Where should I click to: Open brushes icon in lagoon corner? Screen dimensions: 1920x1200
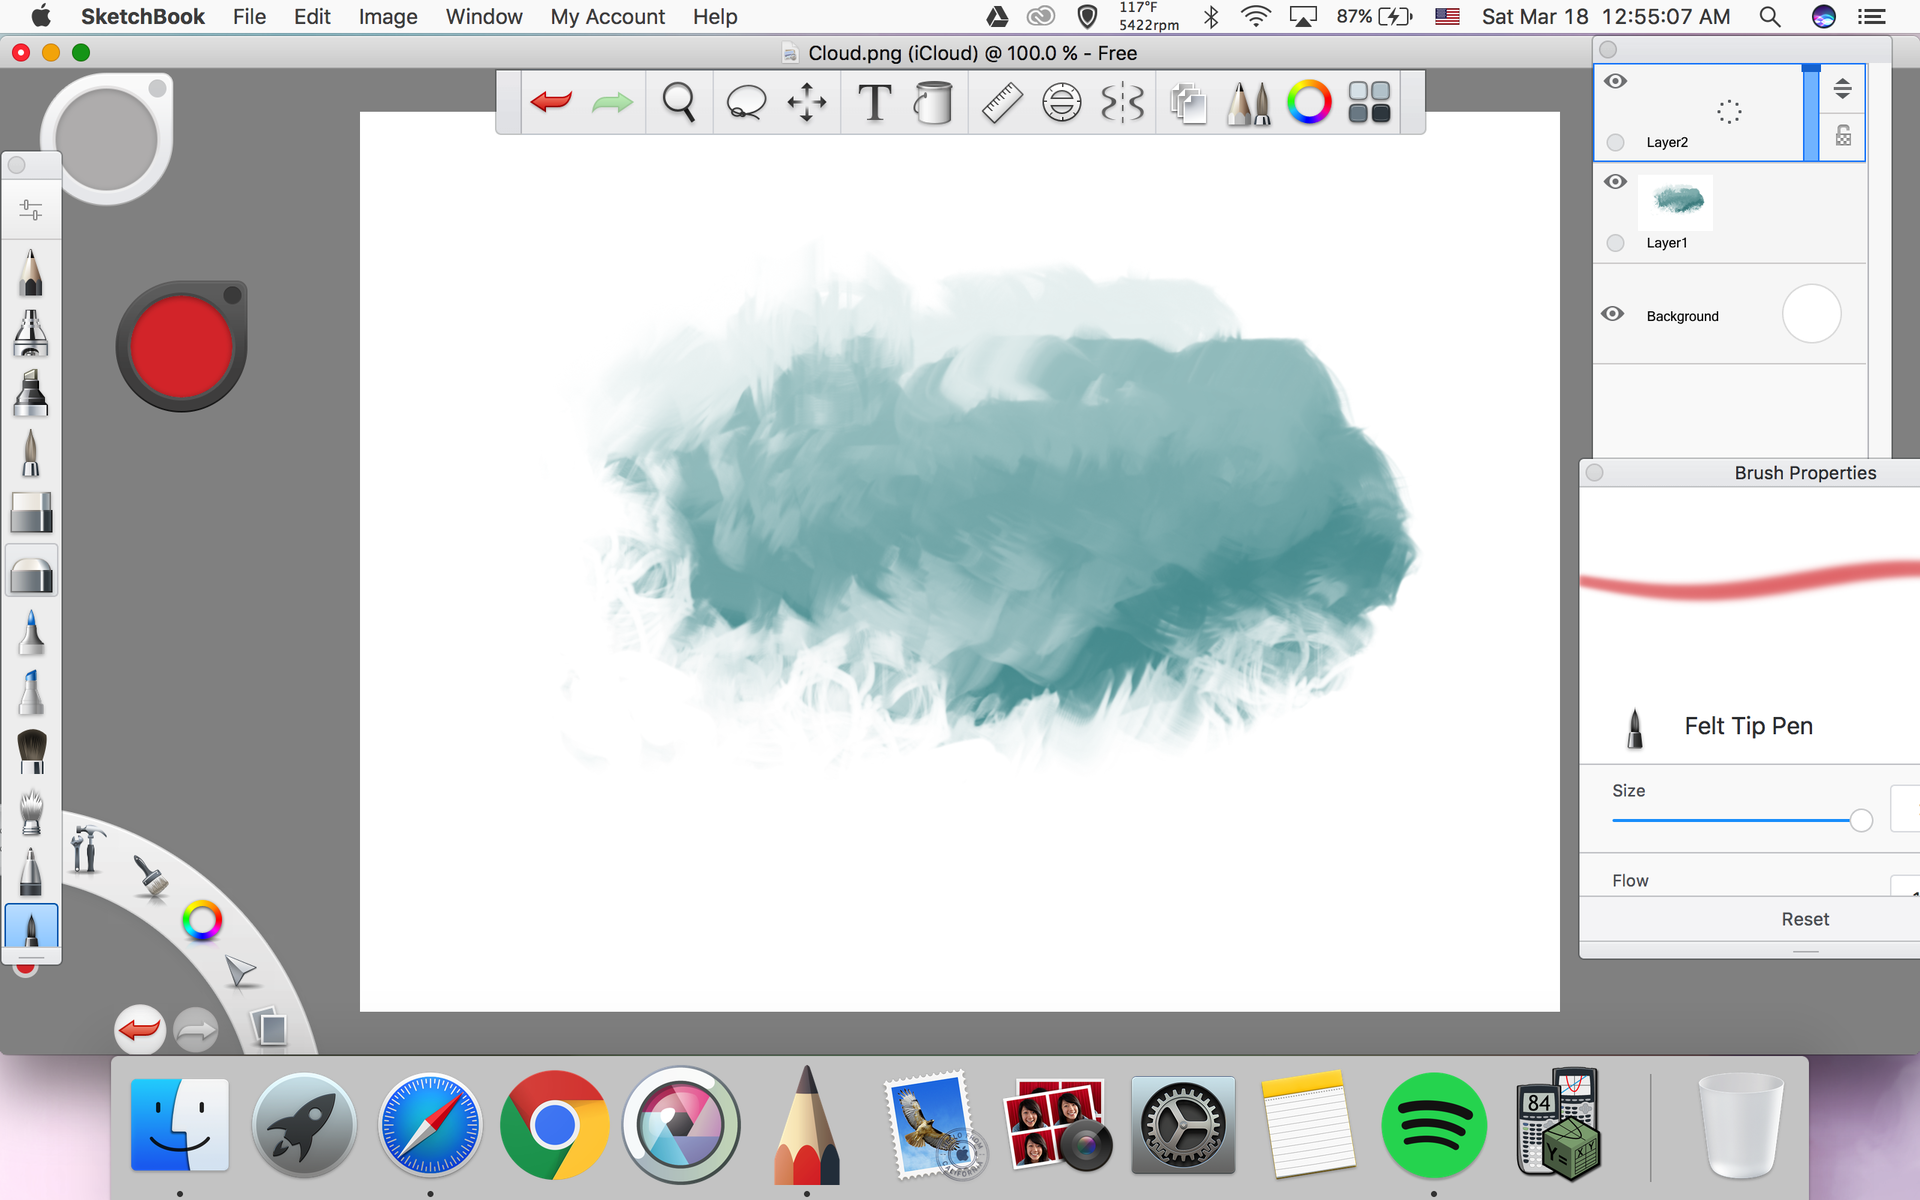pyautogui.click(x=151, y=878)
